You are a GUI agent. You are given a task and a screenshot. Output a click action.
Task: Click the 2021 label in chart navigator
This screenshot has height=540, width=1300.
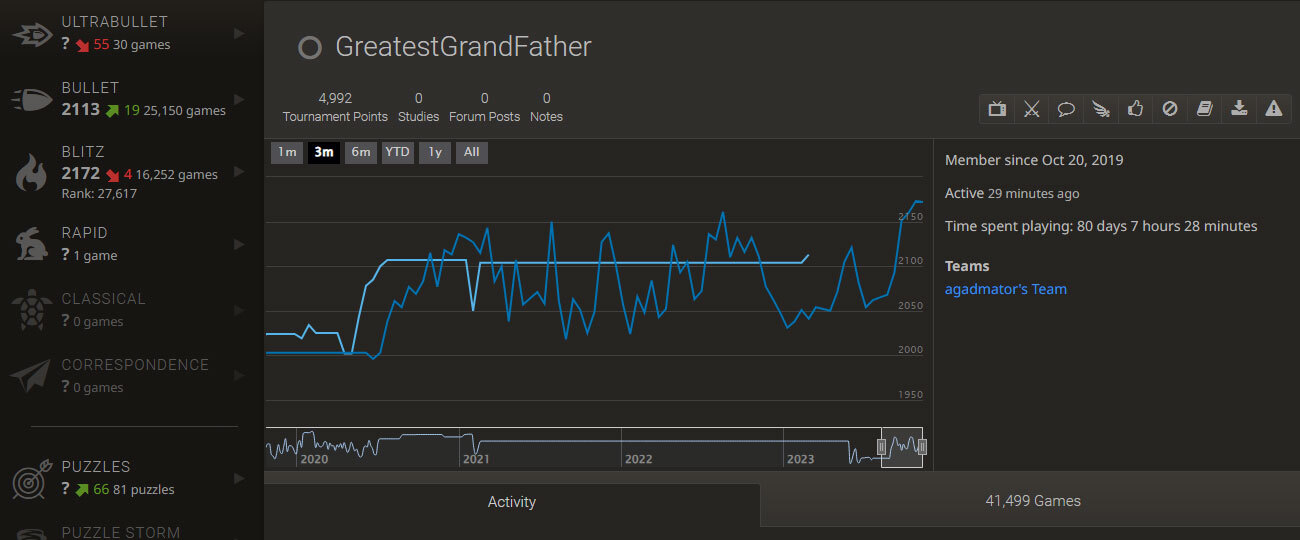point(476,459)
